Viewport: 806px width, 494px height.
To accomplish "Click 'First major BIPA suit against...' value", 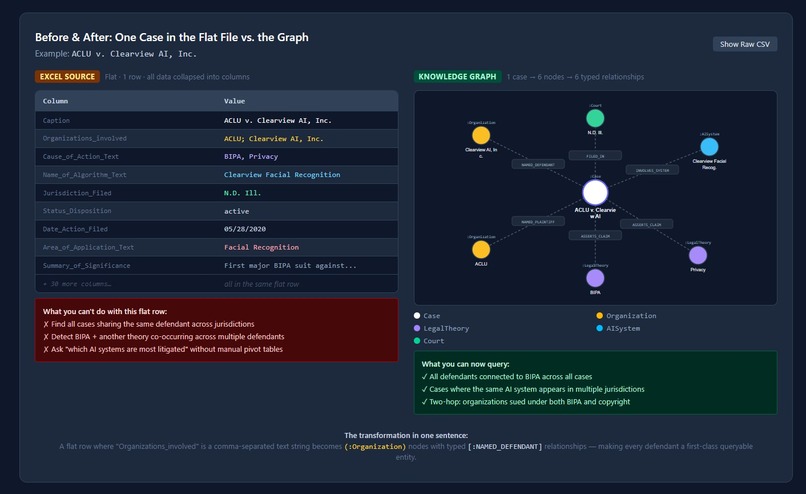I will (x=290, y=266).
